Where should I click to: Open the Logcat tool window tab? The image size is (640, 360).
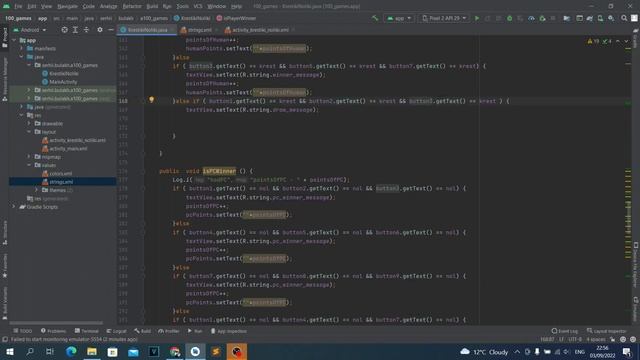[116, 331]
